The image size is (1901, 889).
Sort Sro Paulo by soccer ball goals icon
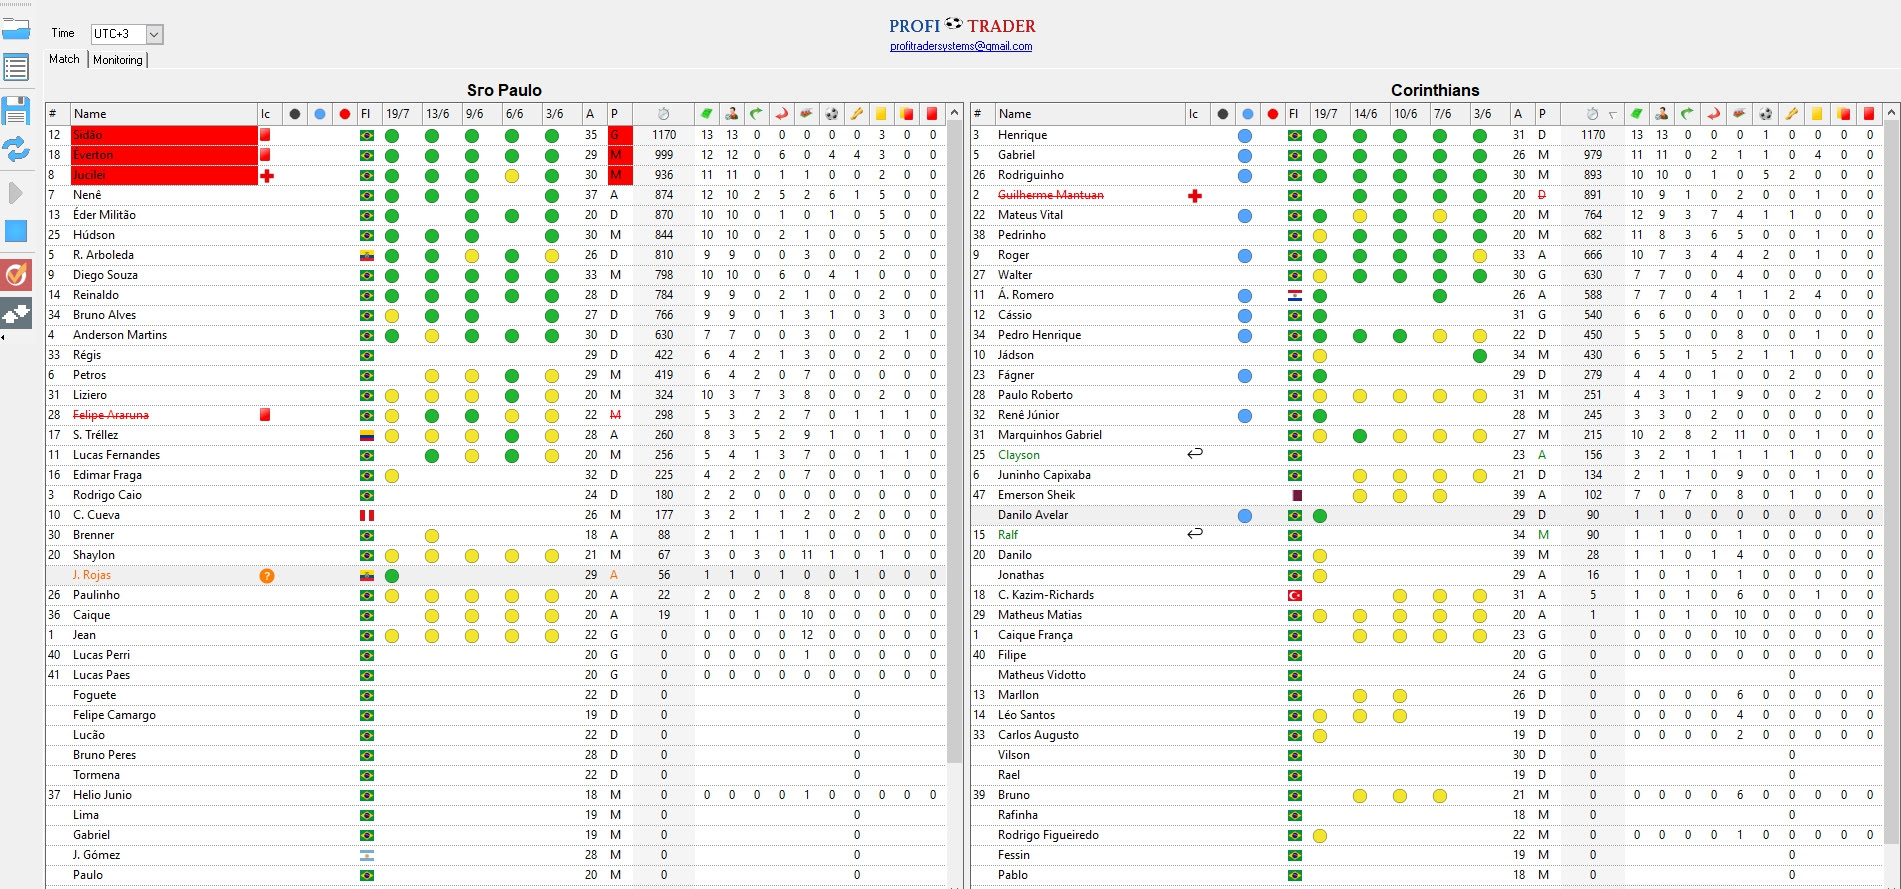click(x=832, y=114)
